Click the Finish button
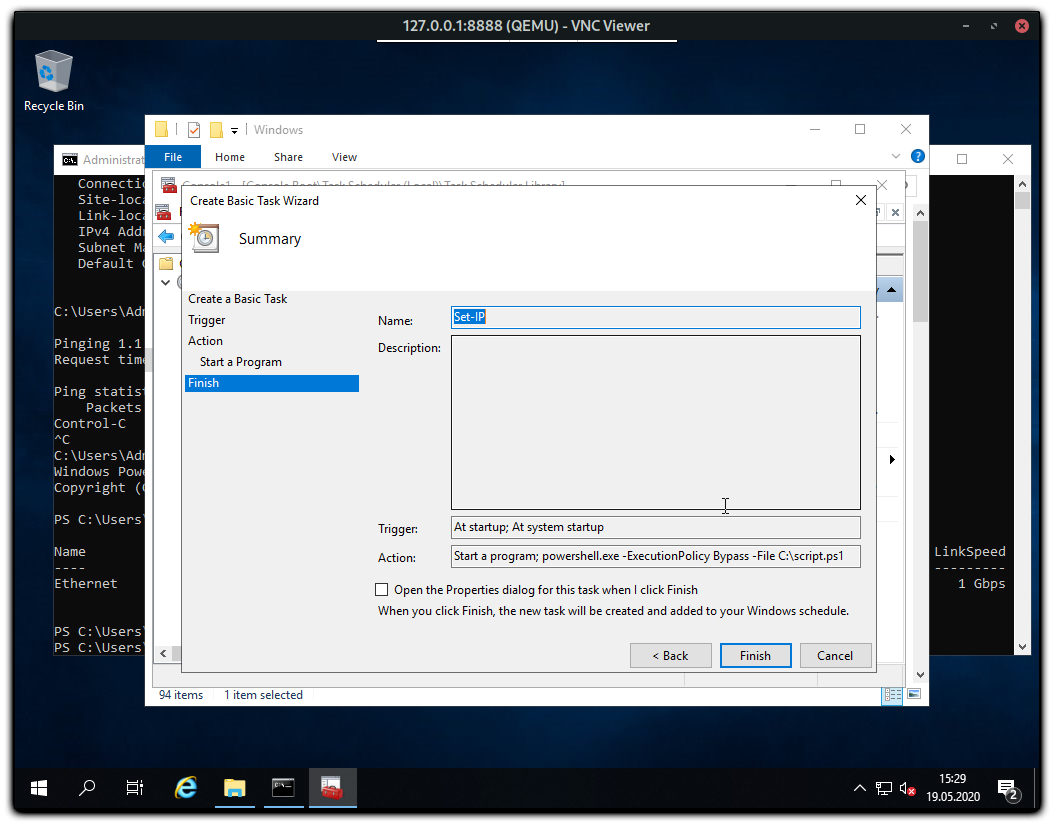Screen dimensions: 1054x826 pos(755,656)
